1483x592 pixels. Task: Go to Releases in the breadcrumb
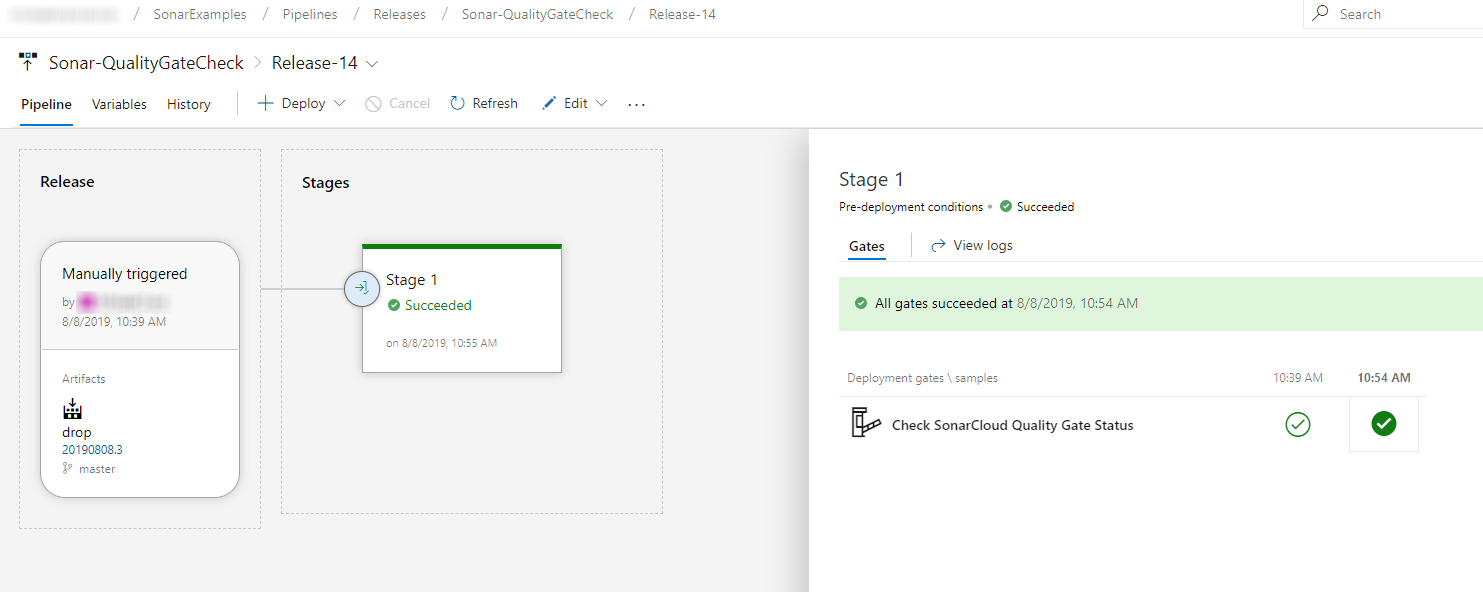[400, 14]
